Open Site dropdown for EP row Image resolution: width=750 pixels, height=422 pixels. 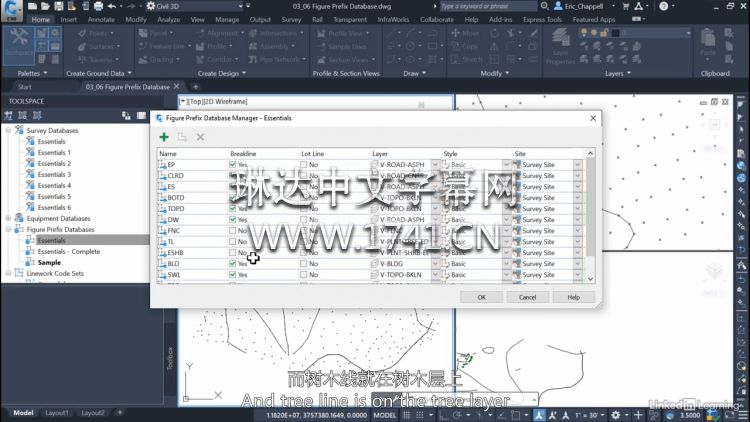(578, 165)
